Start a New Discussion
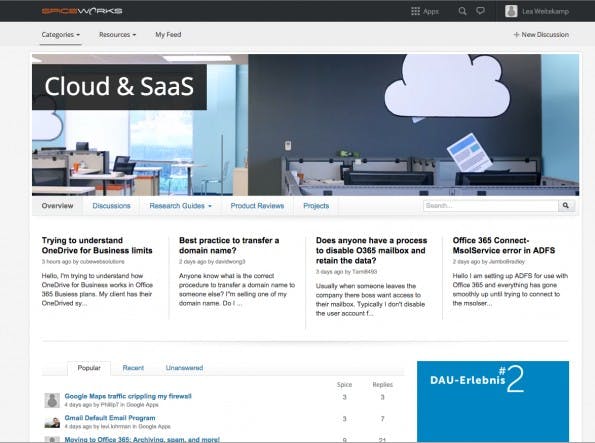This screenshot has width=595, height=443. click(541, 35)
